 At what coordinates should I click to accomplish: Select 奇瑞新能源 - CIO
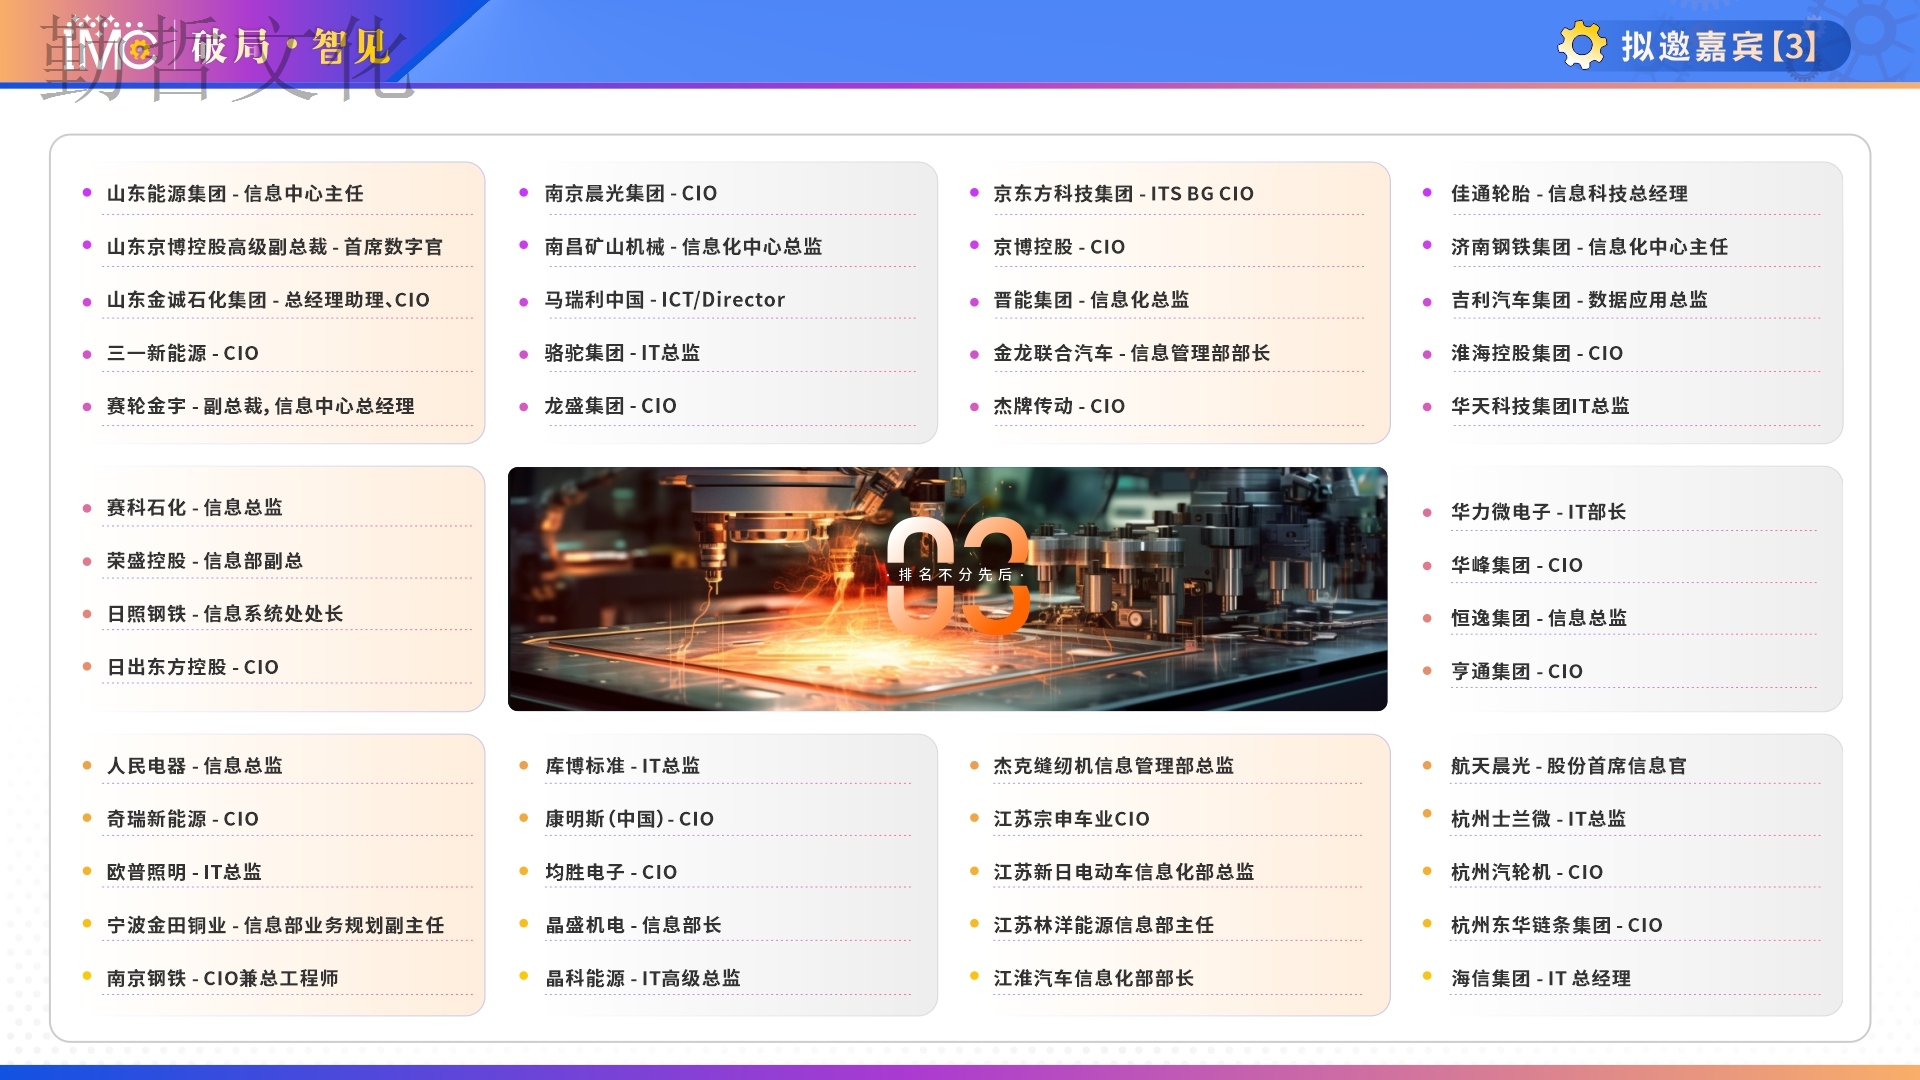click(183, 819)
